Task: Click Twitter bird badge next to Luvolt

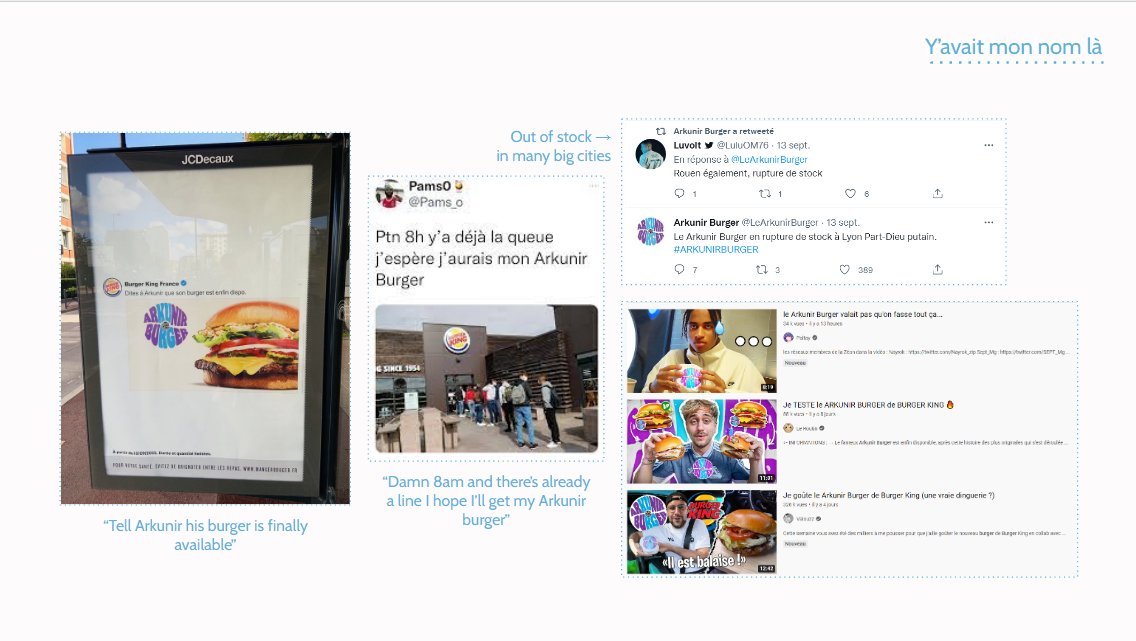Action: (709, 146)
